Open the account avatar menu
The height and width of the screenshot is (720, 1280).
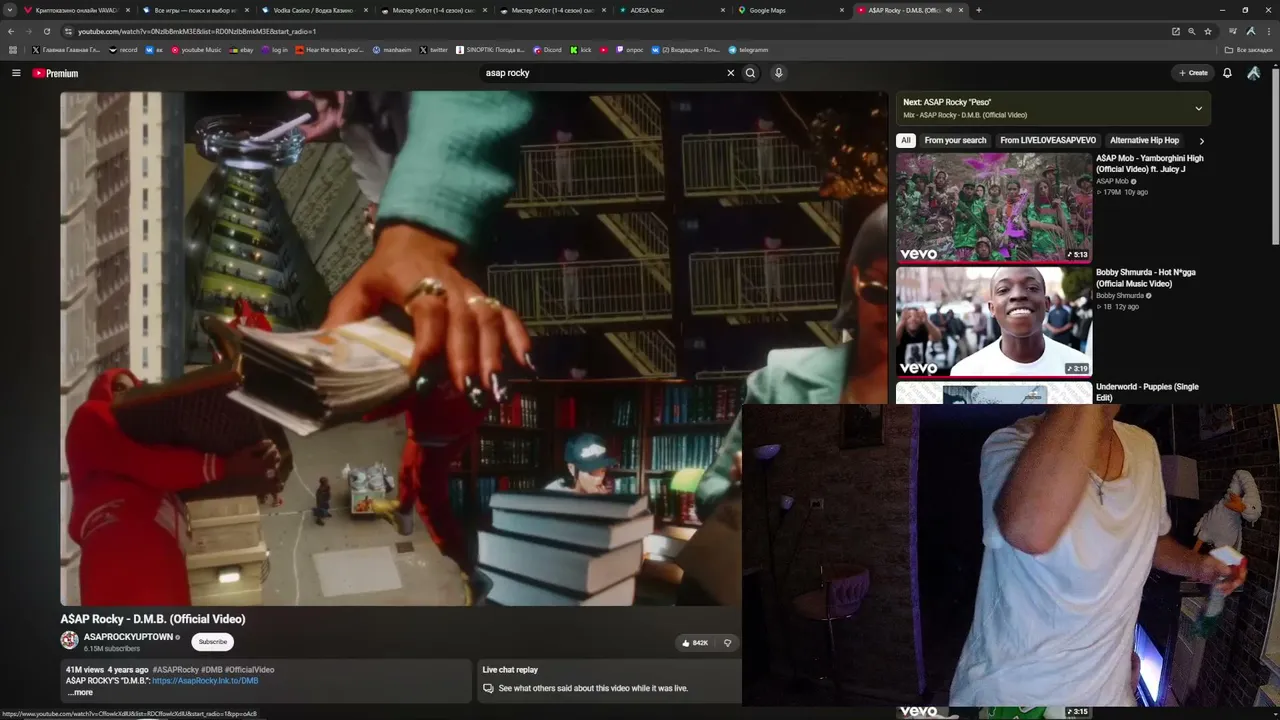1253,73
